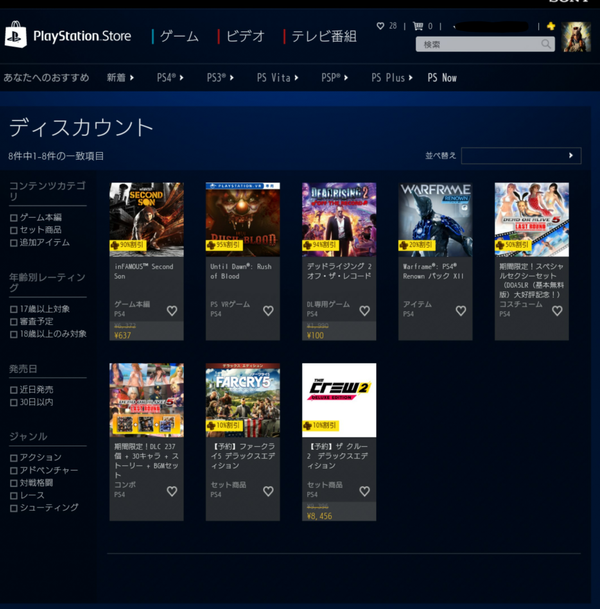Check the 近日発売 release filter

(x=14, y=390)
